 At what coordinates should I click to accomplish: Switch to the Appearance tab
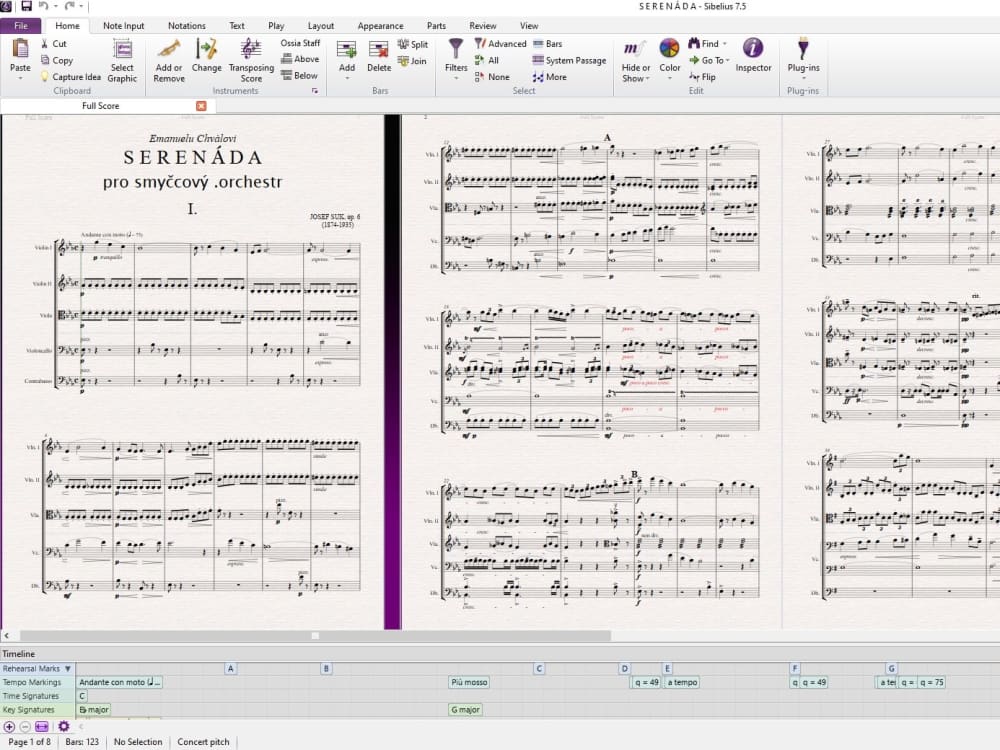[381, 26]
